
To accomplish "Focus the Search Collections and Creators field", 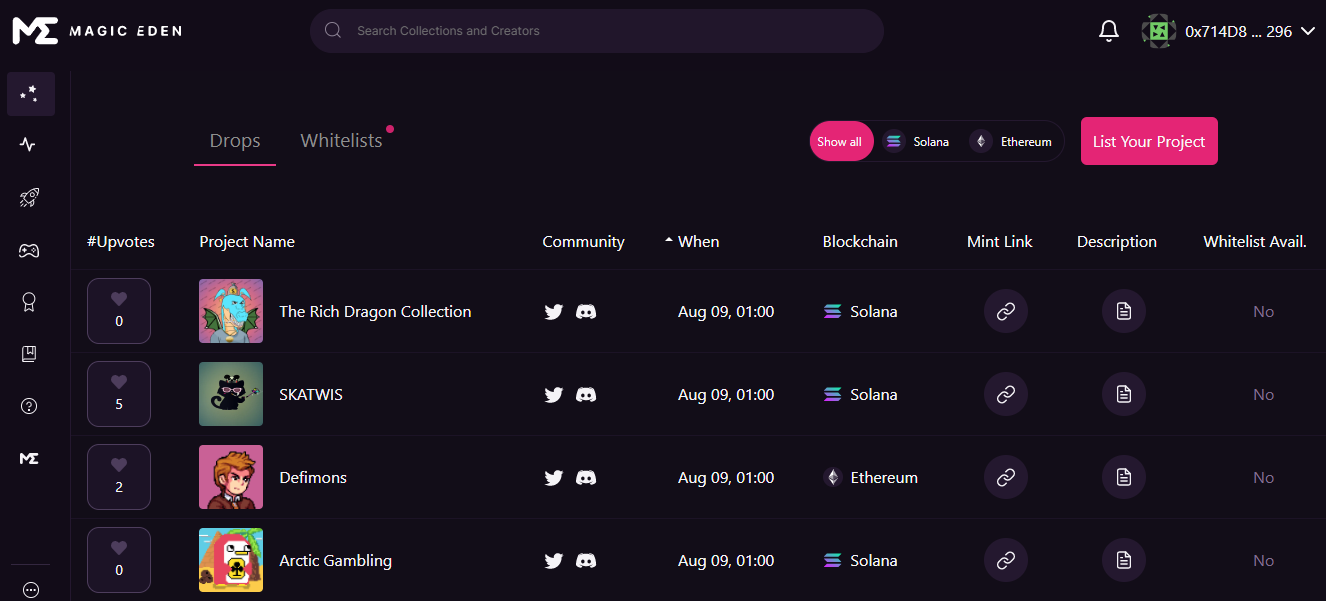I will click(x=597, y=31).
